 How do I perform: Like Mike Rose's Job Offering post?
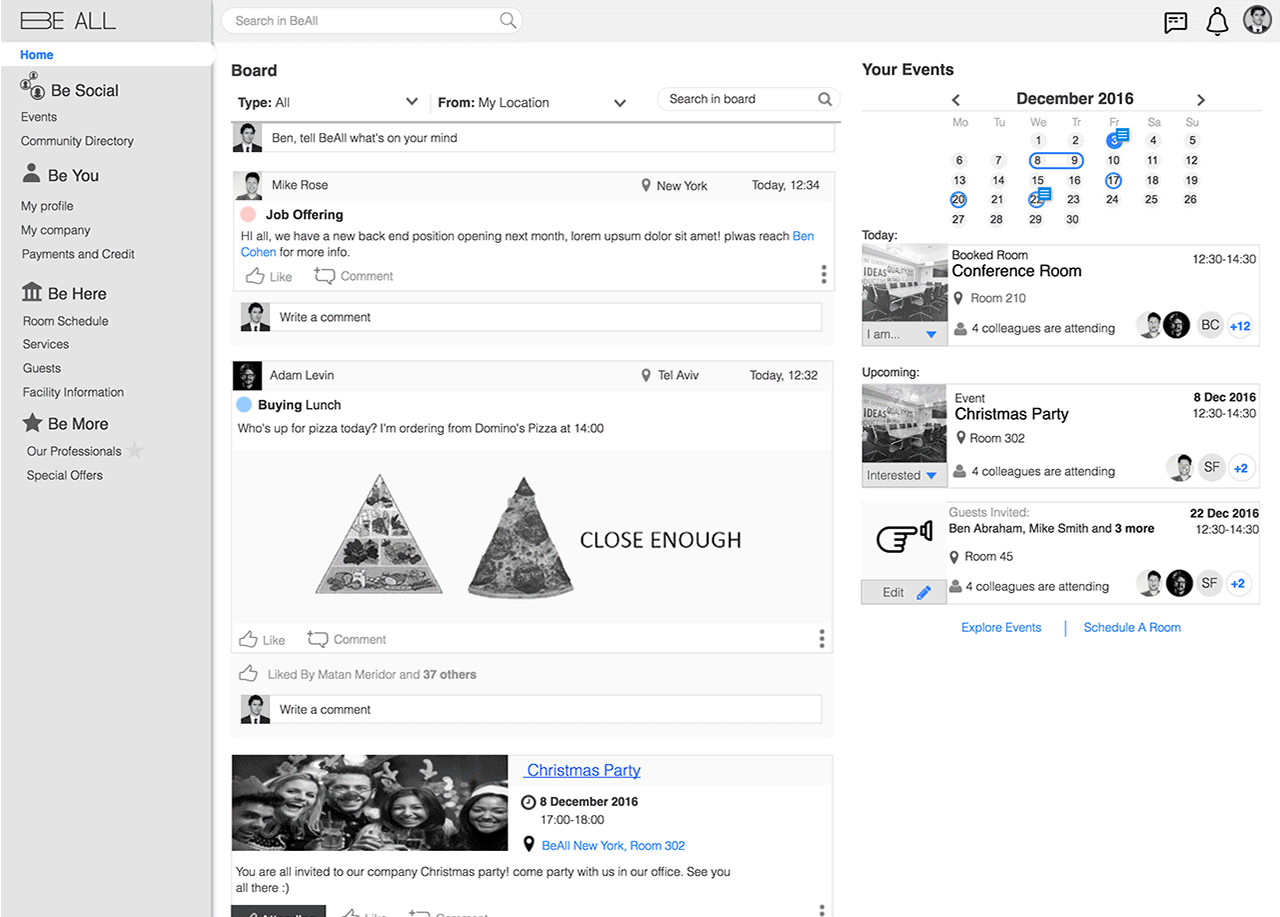tap(269, 276)
